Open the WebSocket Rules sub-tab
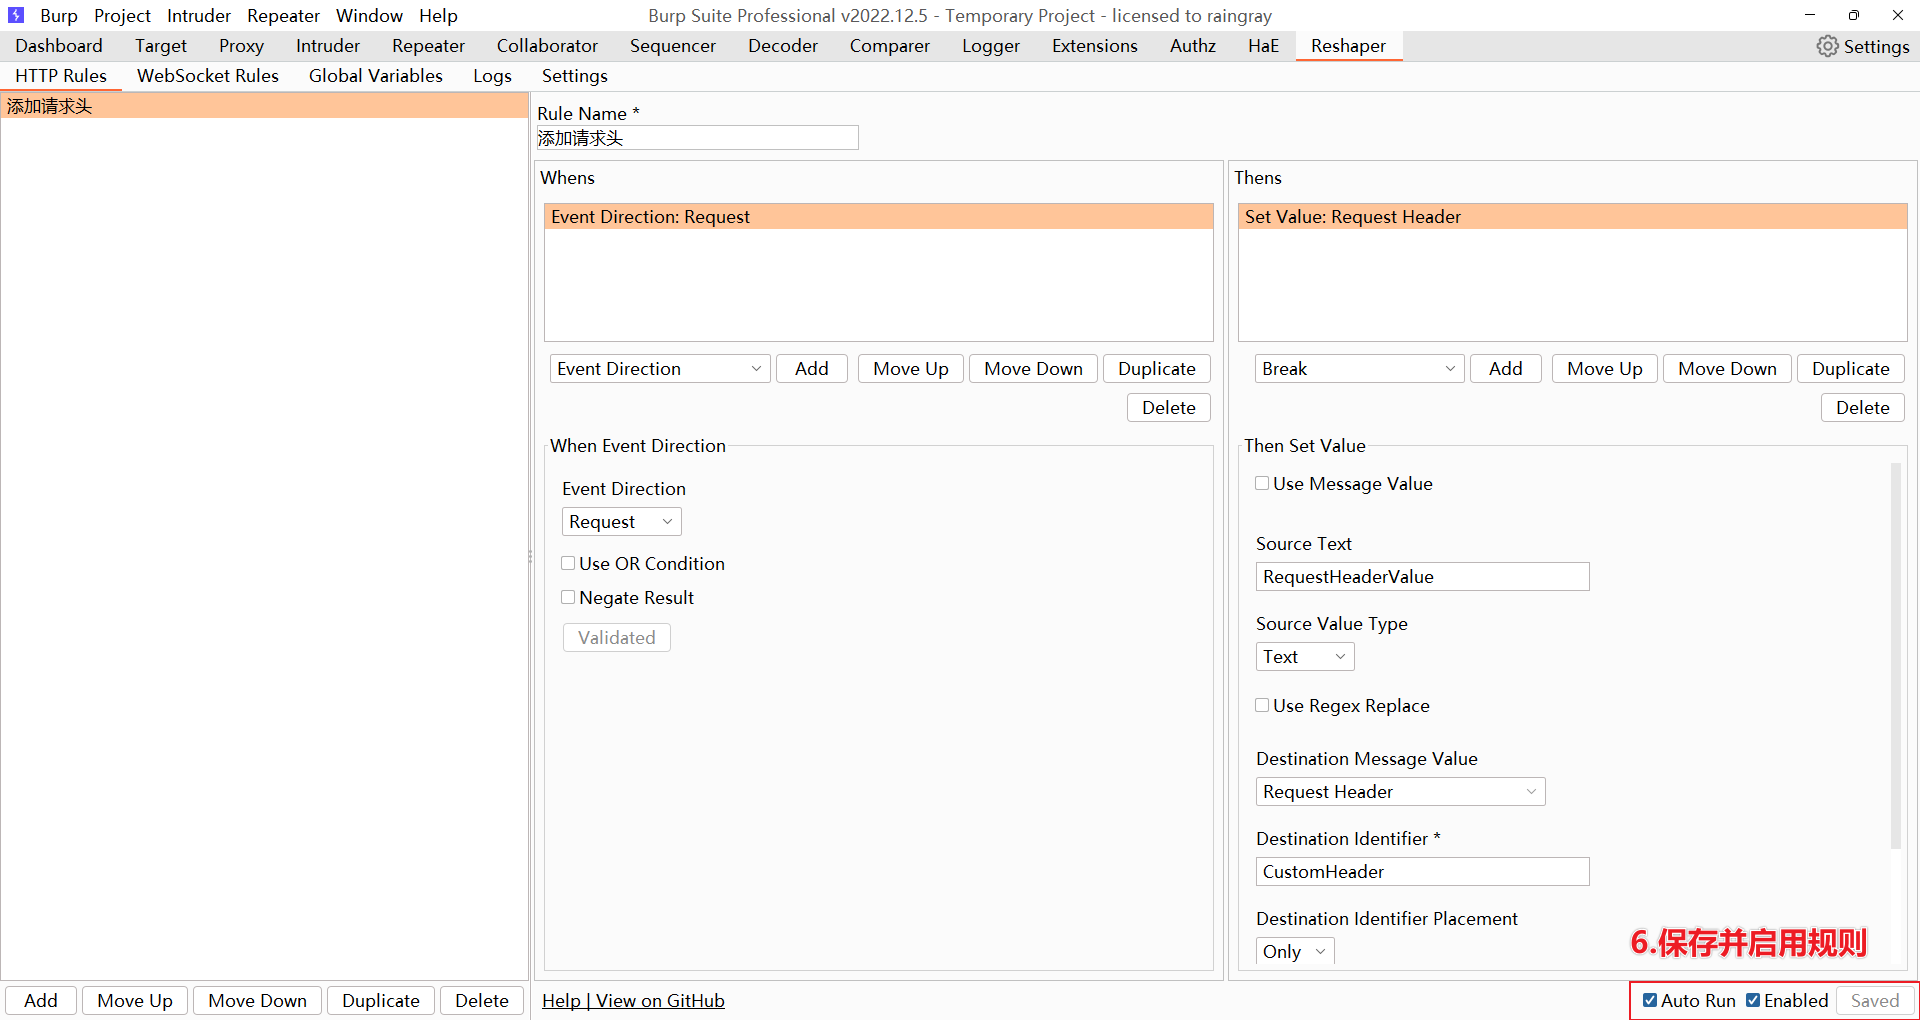Screen dimensions: 1920x1020 (208, 76)
